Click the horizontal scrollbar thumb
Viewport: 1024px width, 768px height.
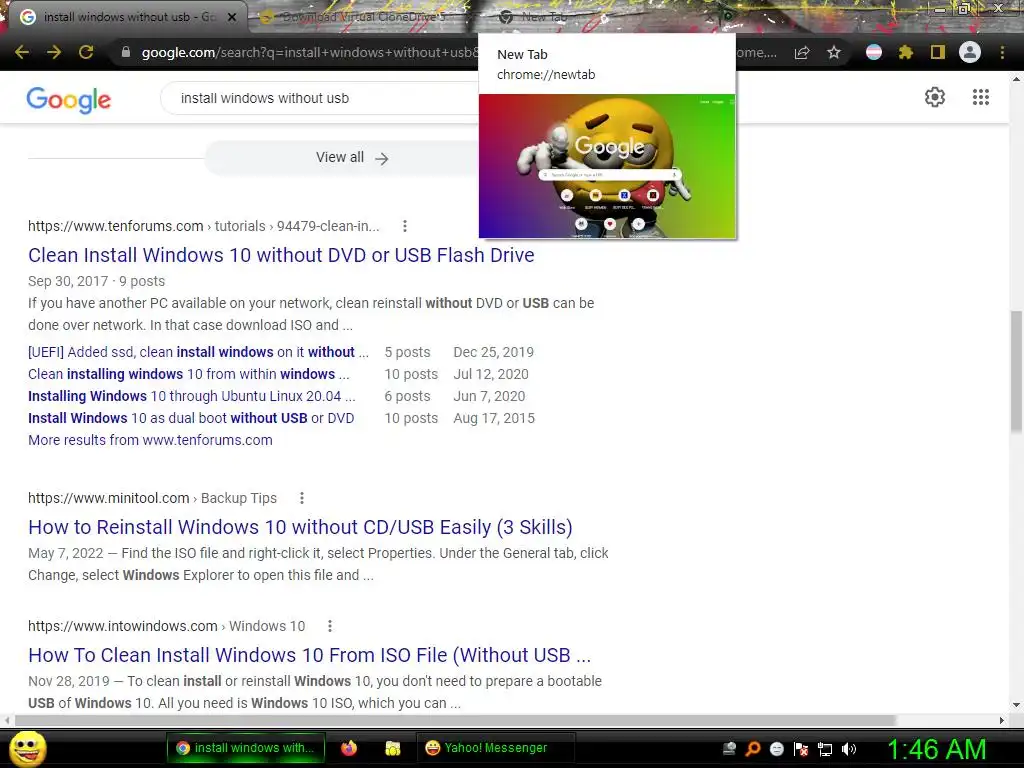pos(455,720)
